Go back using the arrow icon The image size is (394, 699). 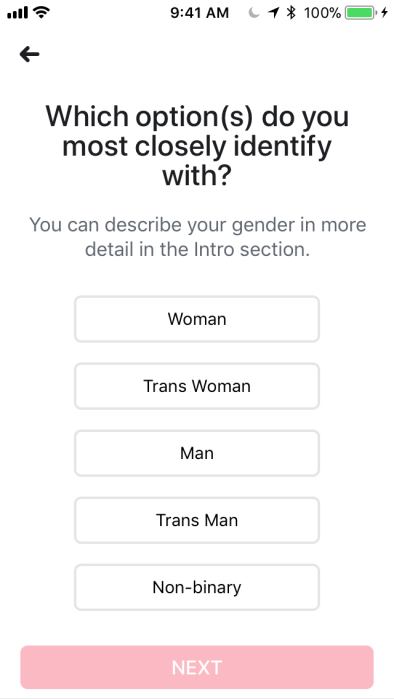pos(29,54)
